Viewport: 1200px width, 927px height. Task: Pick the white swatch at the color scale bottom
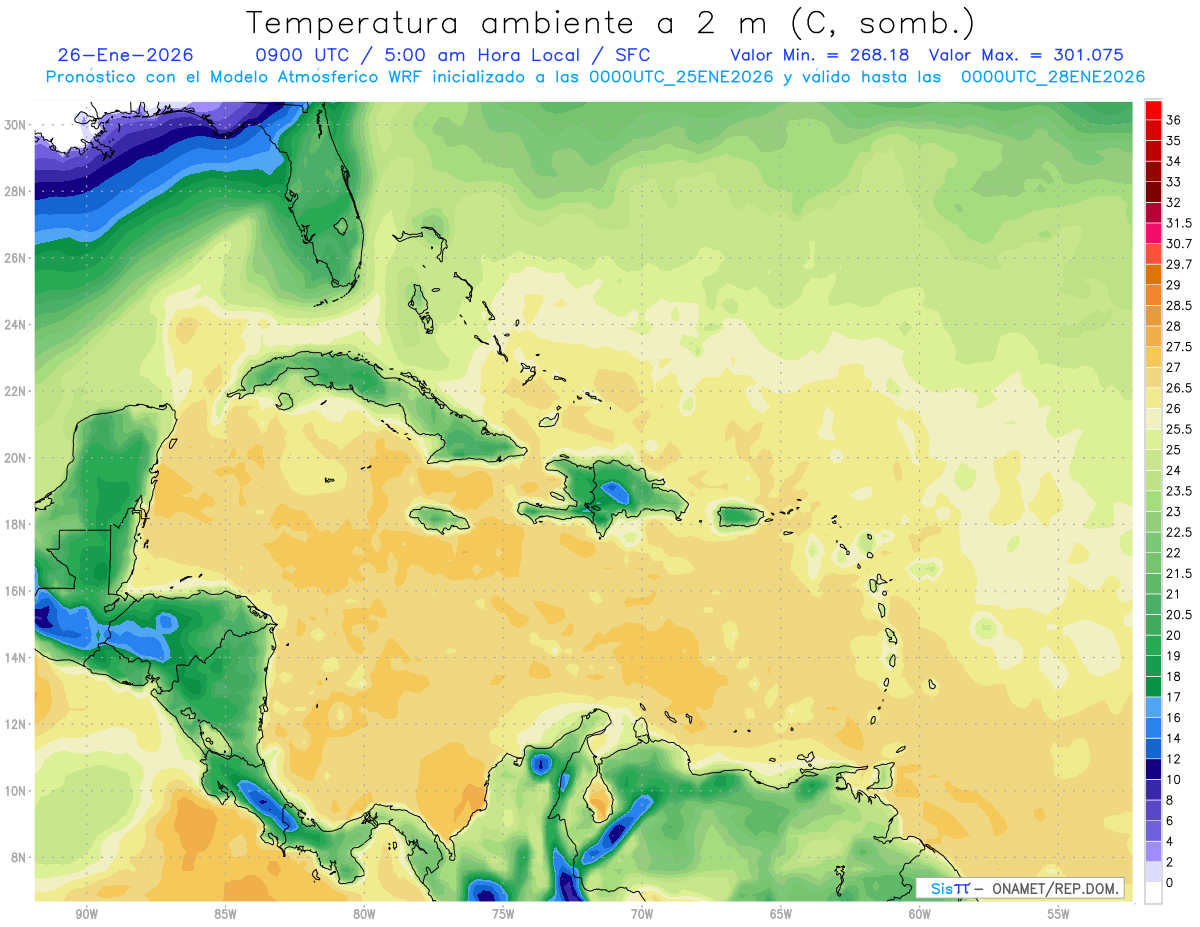tap(1153, 893)
